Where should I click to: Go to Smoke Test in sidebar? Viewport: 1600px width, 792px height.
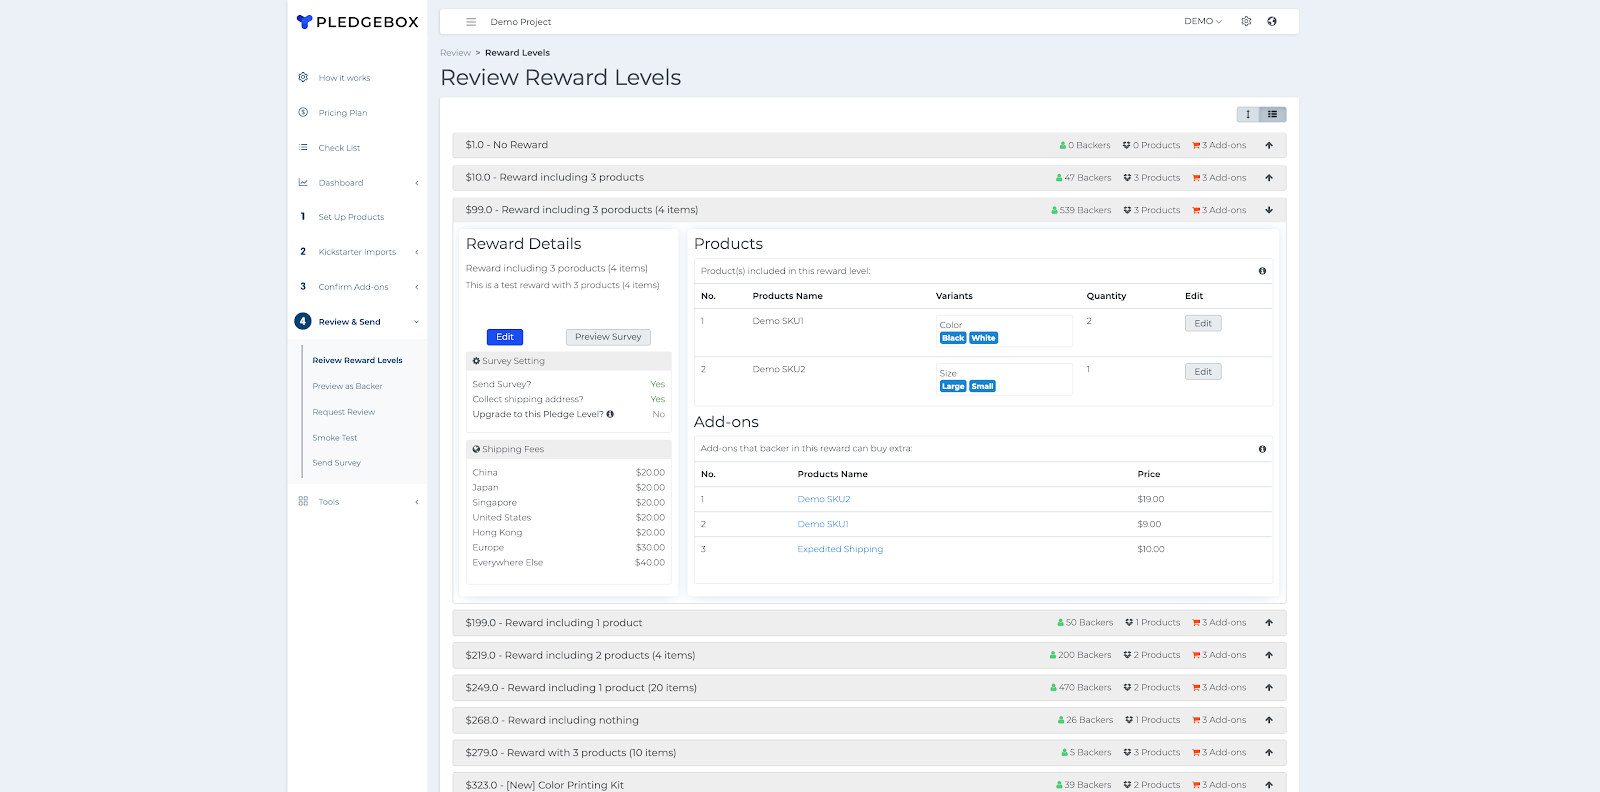coord(334,438)
